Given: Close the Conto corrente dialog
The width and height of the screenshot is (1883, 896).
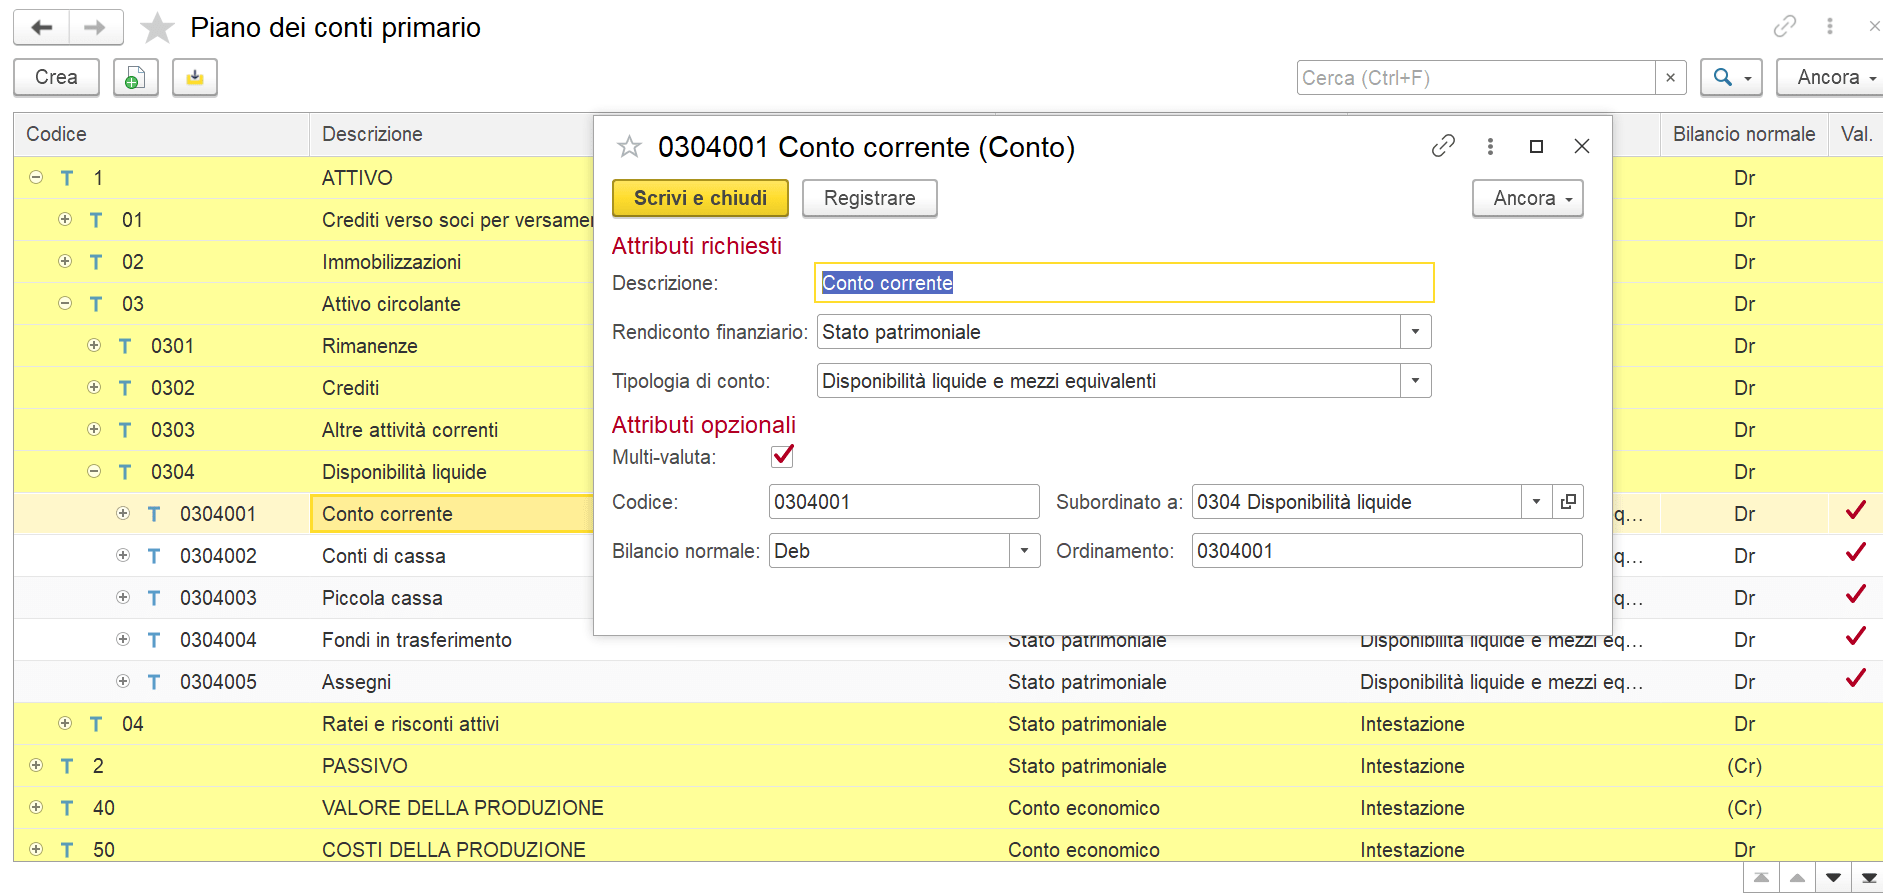Looking at the screenshot, I should tap(1582, 146).
